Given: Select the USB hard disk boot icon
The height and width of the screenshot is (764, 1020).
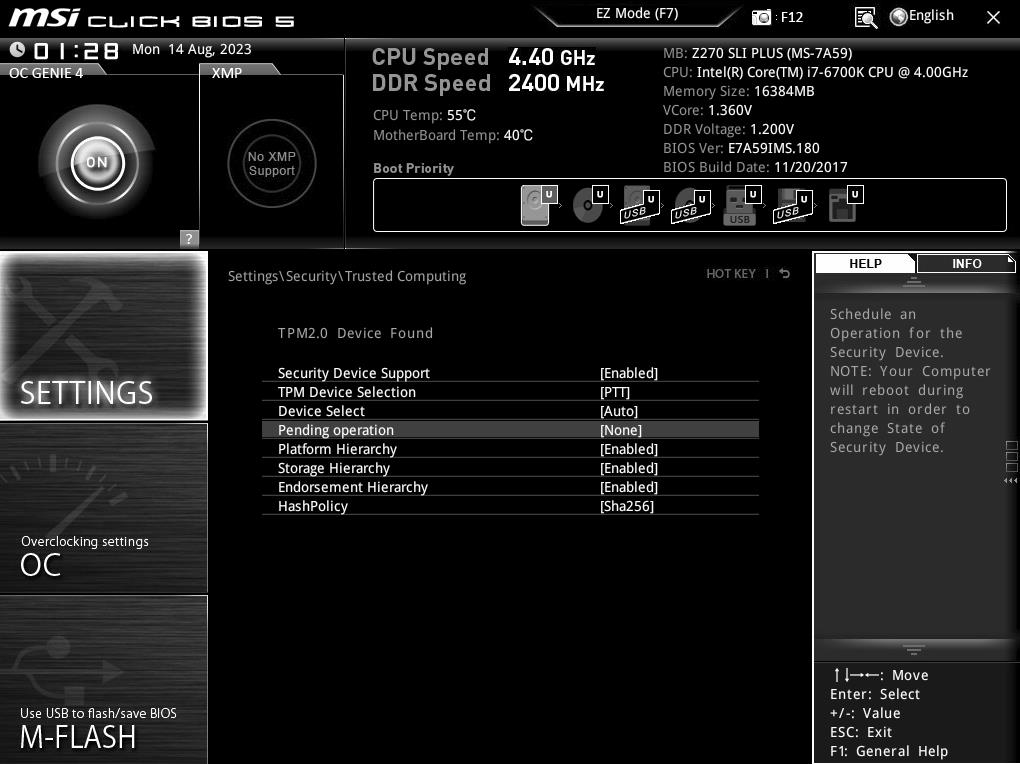Looking at the screenshot, I should pyautogui.click(x=641, y=205).
